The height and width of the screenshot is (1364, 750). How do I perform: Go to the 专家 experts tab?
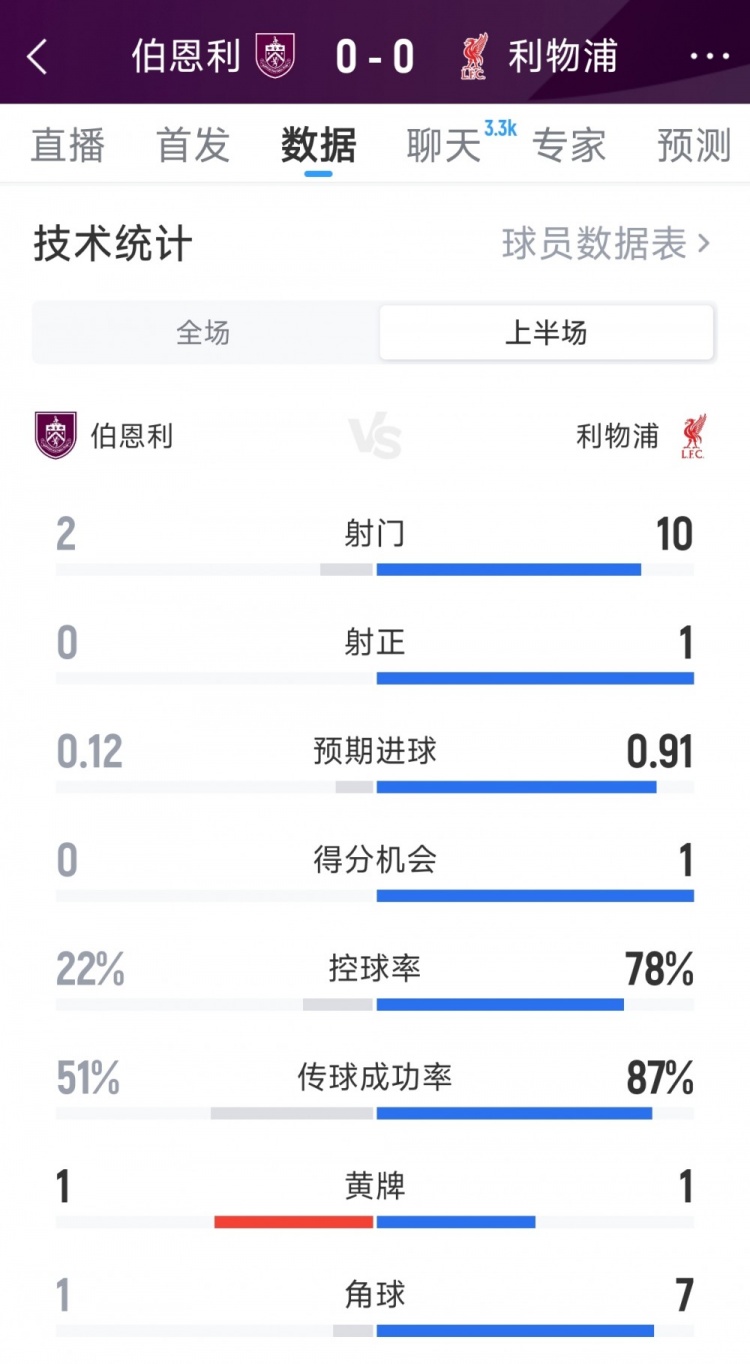[x=569, y=146]
